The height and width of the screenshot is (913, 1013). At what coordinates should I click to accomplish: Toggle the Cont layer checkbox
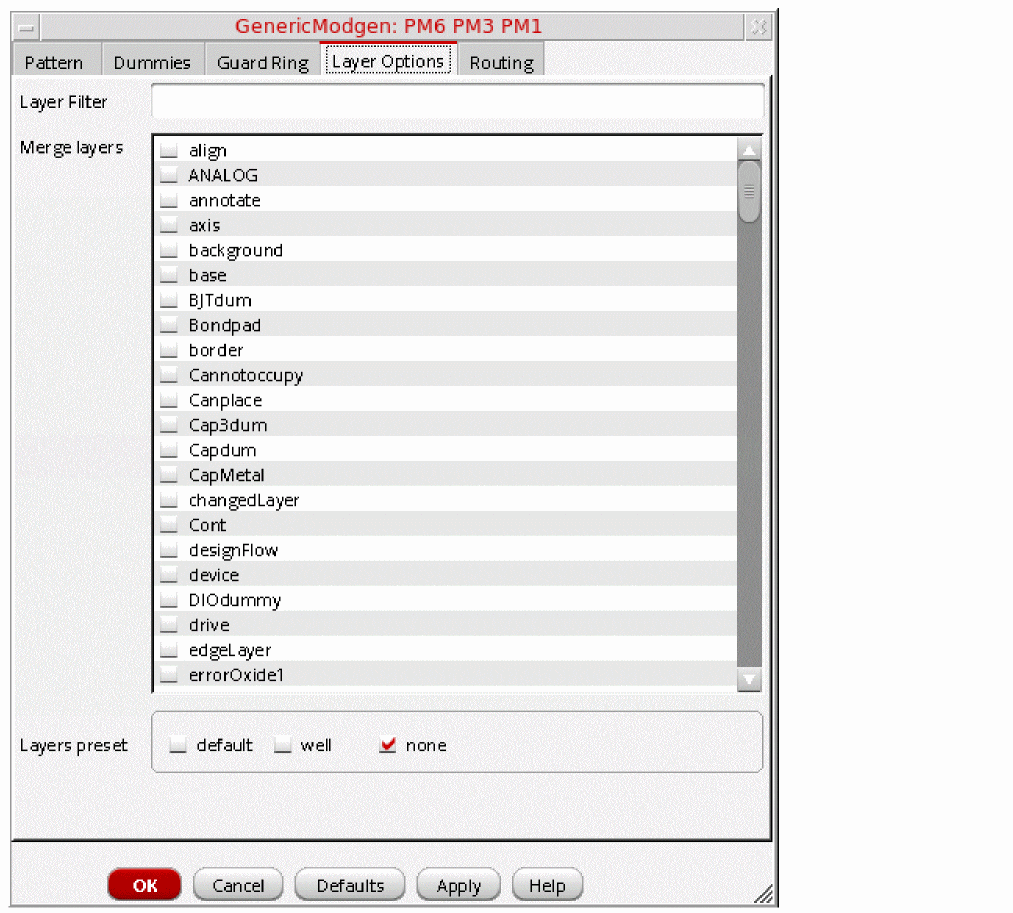pos(169,525)
